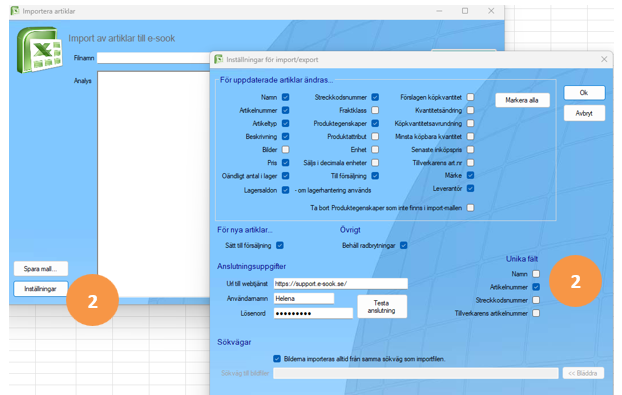The height and width of the screenshot is (395, 622).
Task: Enable Minsta köpbara kvantitet checkbox
Action: 470,136
